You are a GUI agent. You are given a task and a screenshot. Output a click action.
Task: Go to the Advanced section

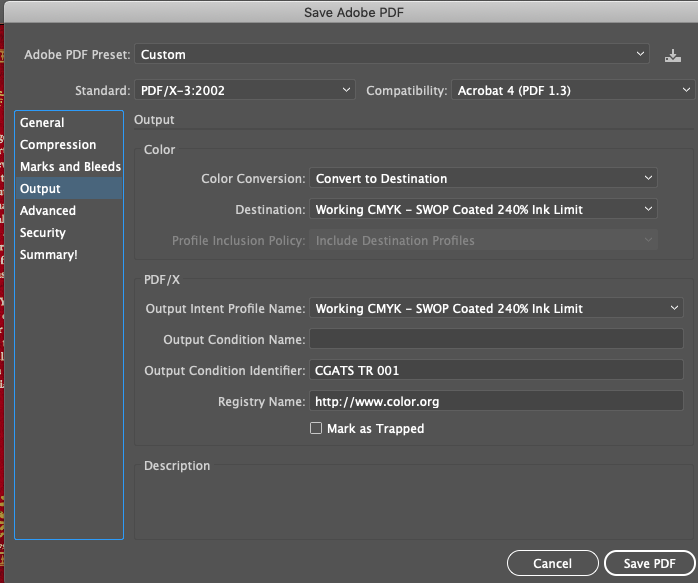[48, 211]
